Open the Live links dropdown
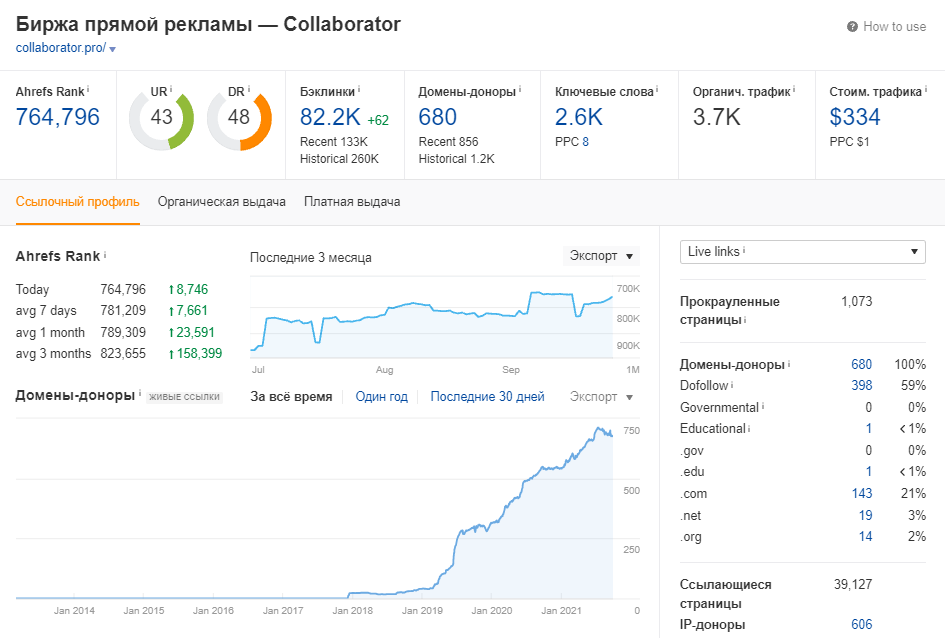This screenshot has width=945, height=638. 800,252
